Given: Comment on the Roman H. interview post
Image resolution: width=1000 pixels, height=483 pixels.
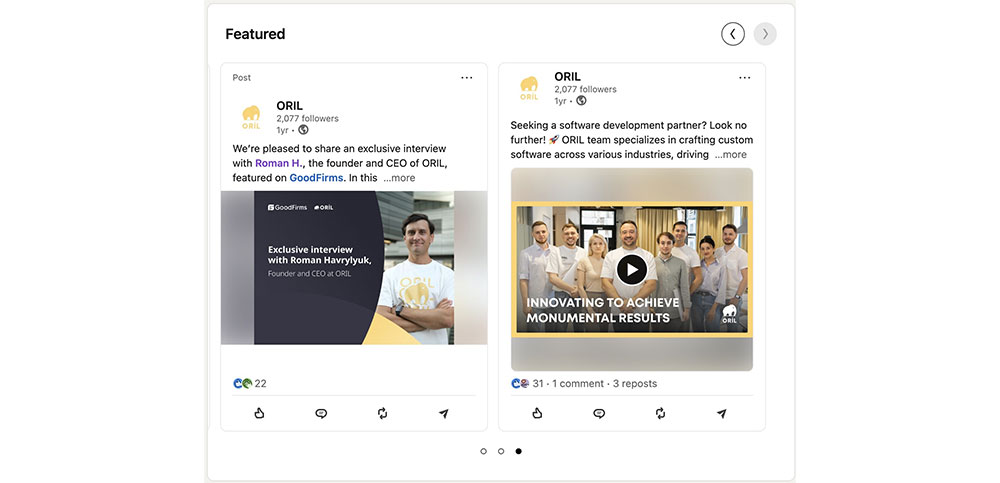Looking at the screenshot, I should click(x=321, y=413).
